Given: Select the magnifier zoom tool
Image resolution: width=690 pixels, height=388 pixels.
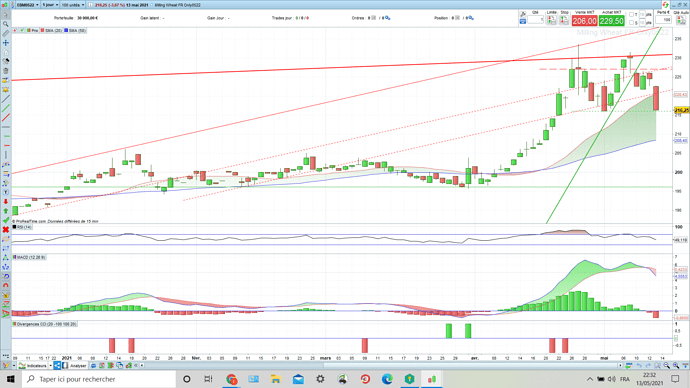Looking at the screenshot, I should (x=6, y=24).
